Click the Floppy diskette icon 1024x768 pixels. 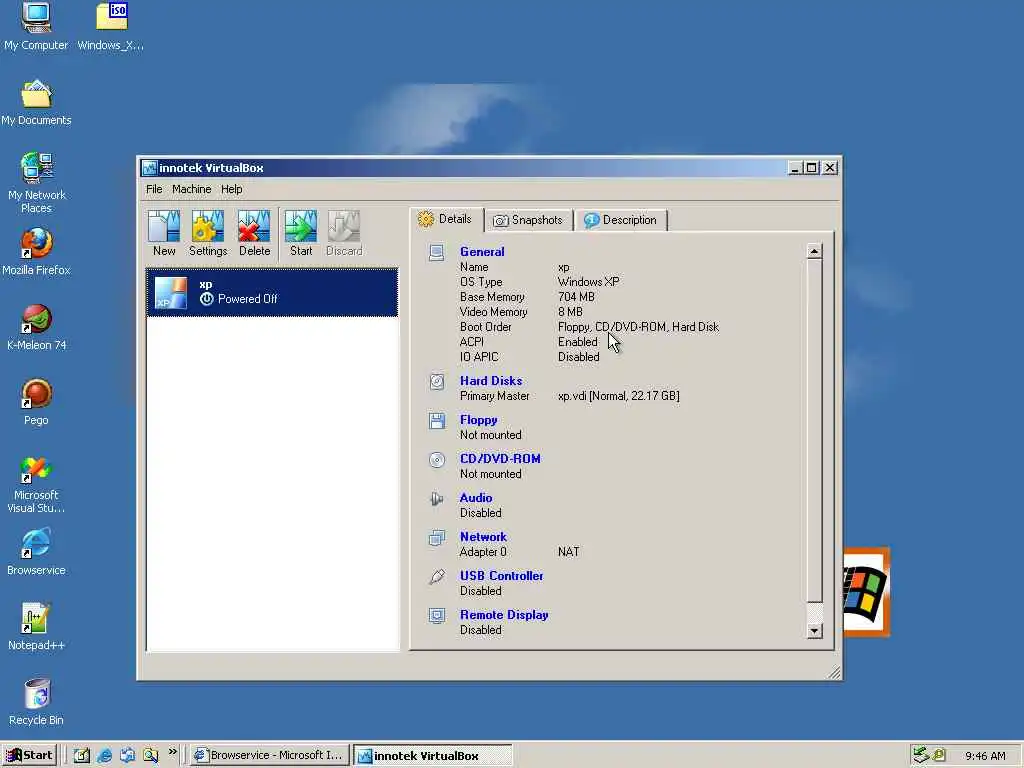point(437,421)
